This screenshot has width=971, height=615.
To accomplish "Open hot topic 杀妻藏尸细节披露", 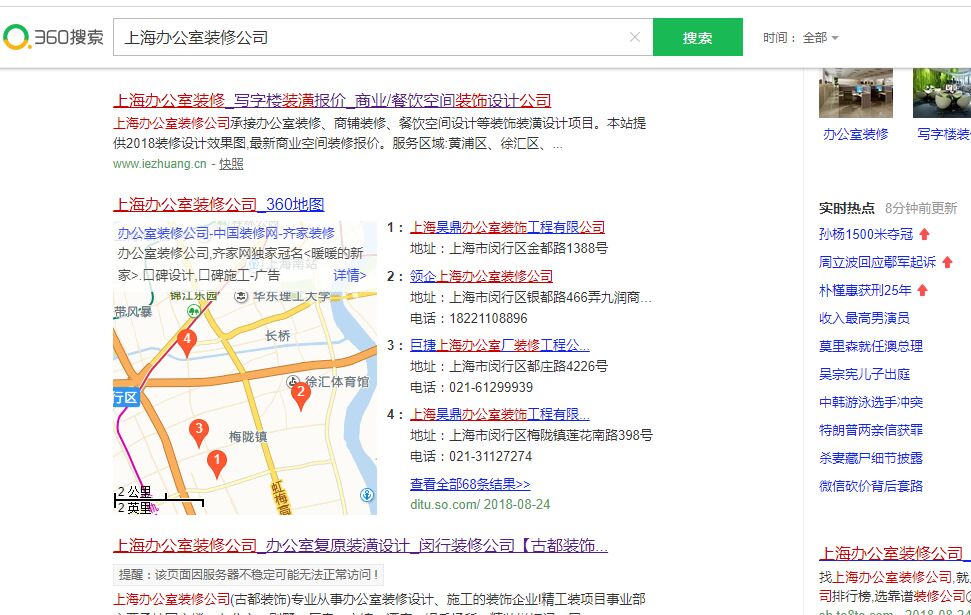I will pyautogui.click(x=871, y=458).
